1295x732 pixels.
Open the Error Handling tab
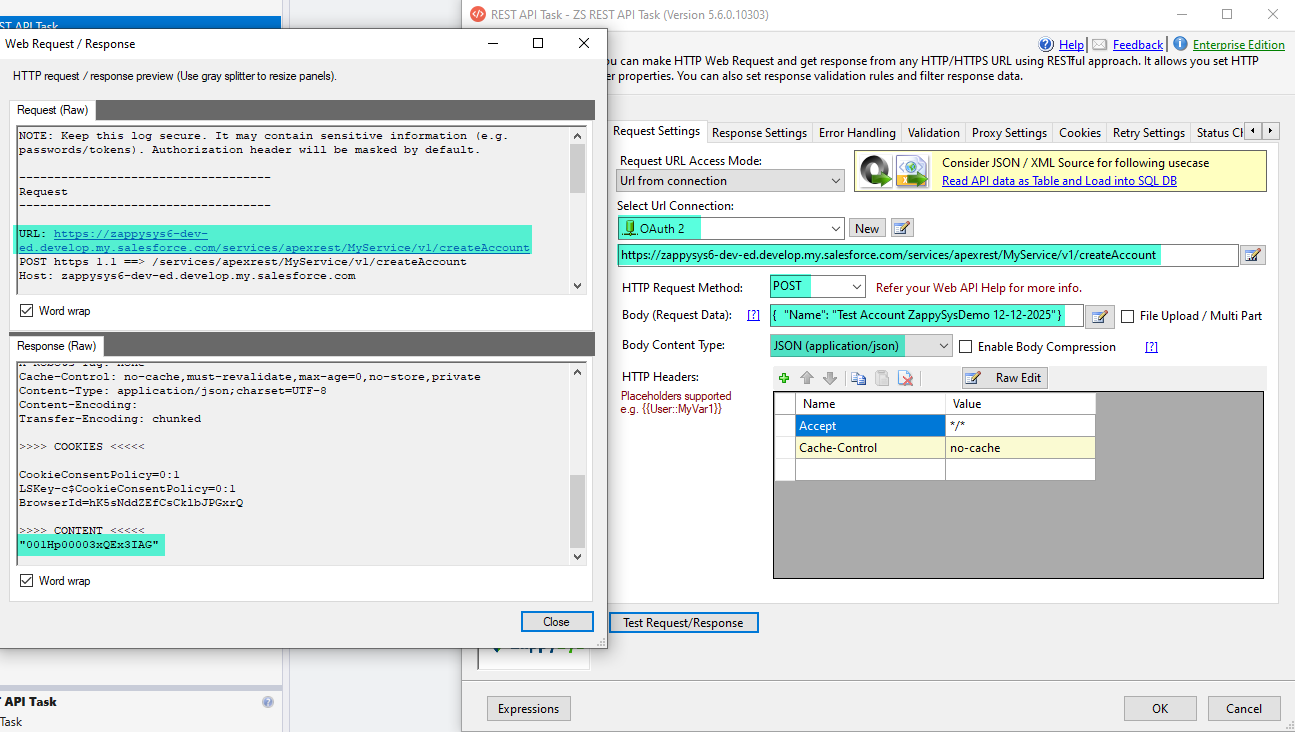pos(857,132)
